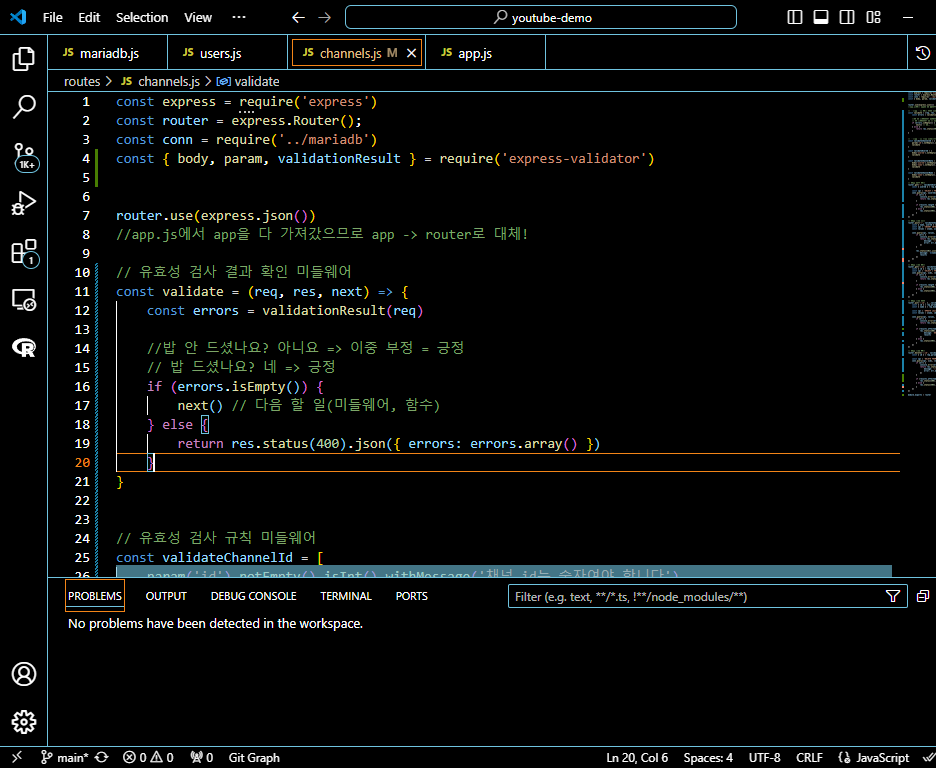This screenshot has height=768, width=936.
Task: Open the Run and Debug view
Action: 24,203
